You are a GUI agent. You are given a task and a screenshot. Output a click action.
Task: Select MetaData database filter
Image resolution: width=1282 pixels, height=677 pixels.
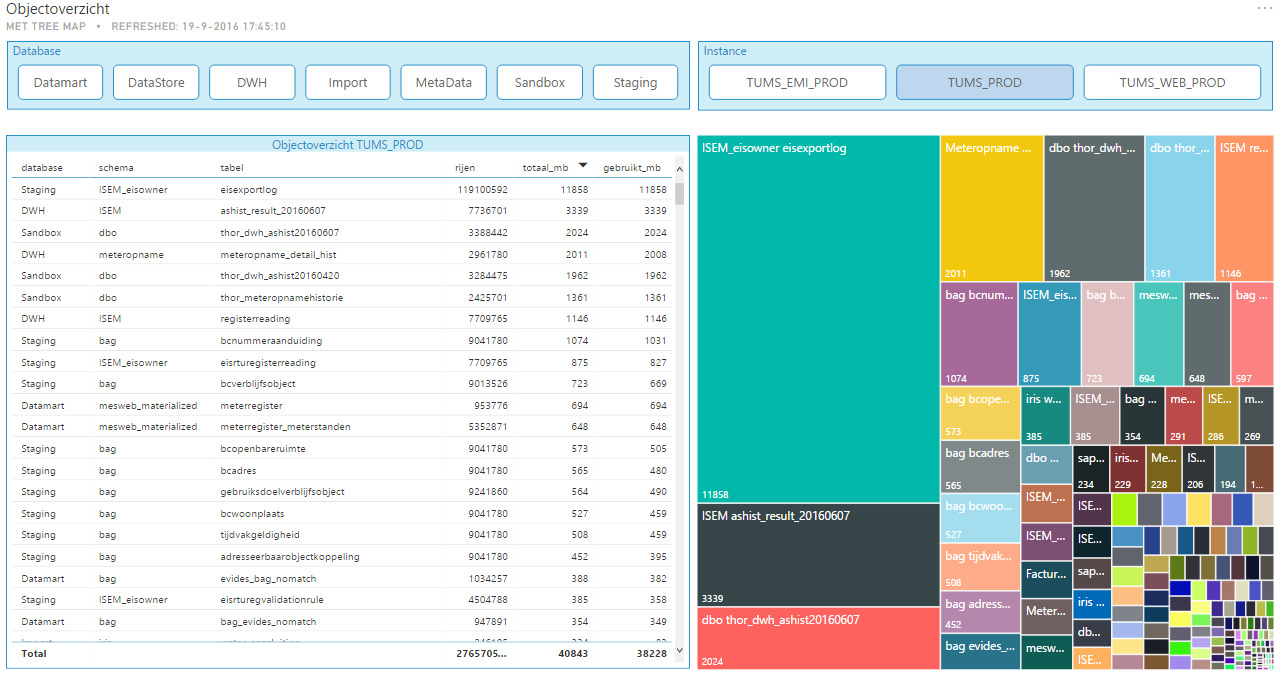click(444, 83)
